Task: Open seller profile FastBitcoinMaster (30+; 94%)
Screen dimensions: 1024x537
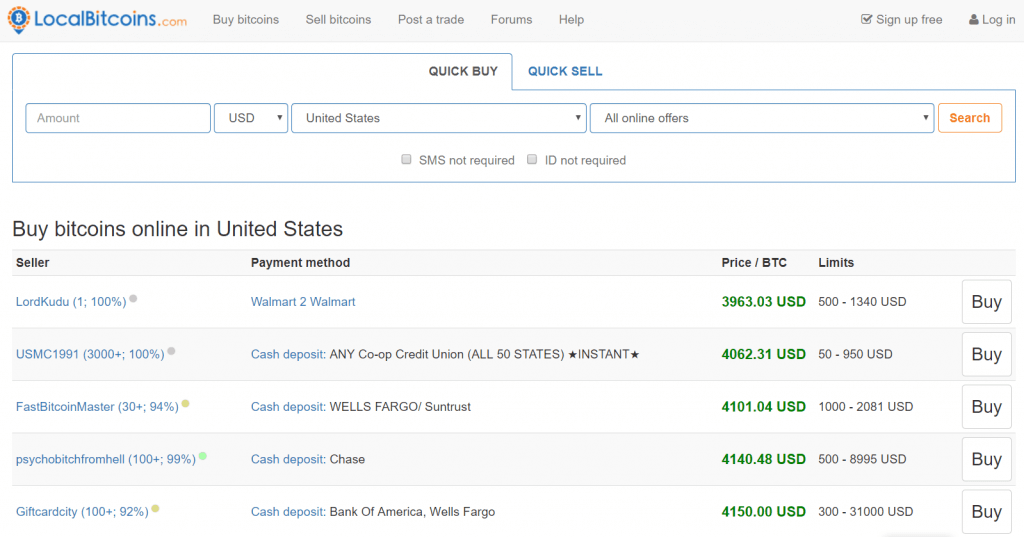Action: pos(97,406)
